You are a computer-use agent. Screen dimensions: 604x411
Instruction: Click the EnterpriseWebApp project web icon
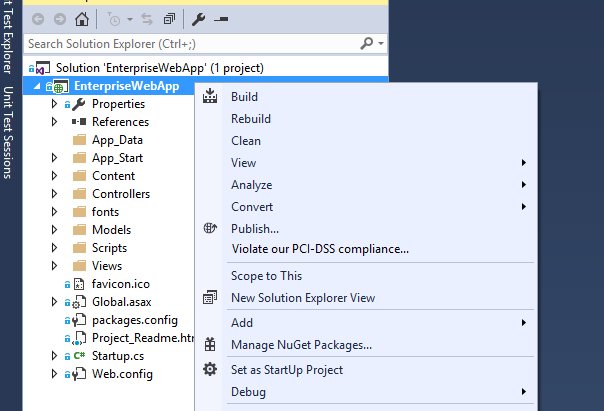(x=60, y=86)
